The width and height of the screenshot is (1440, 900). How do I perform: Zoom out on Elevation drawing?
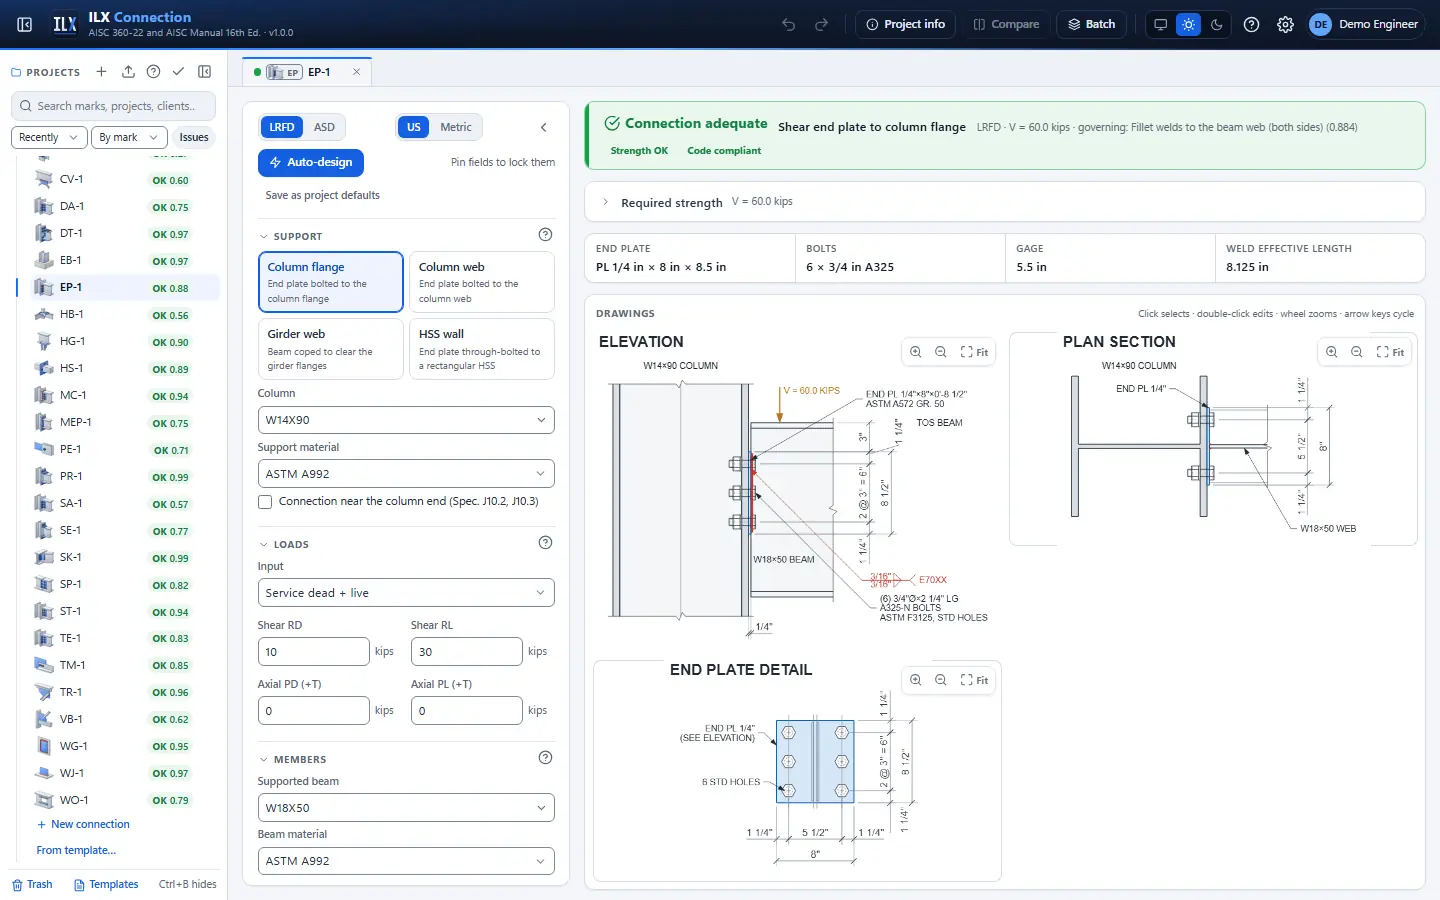point(941,352)
